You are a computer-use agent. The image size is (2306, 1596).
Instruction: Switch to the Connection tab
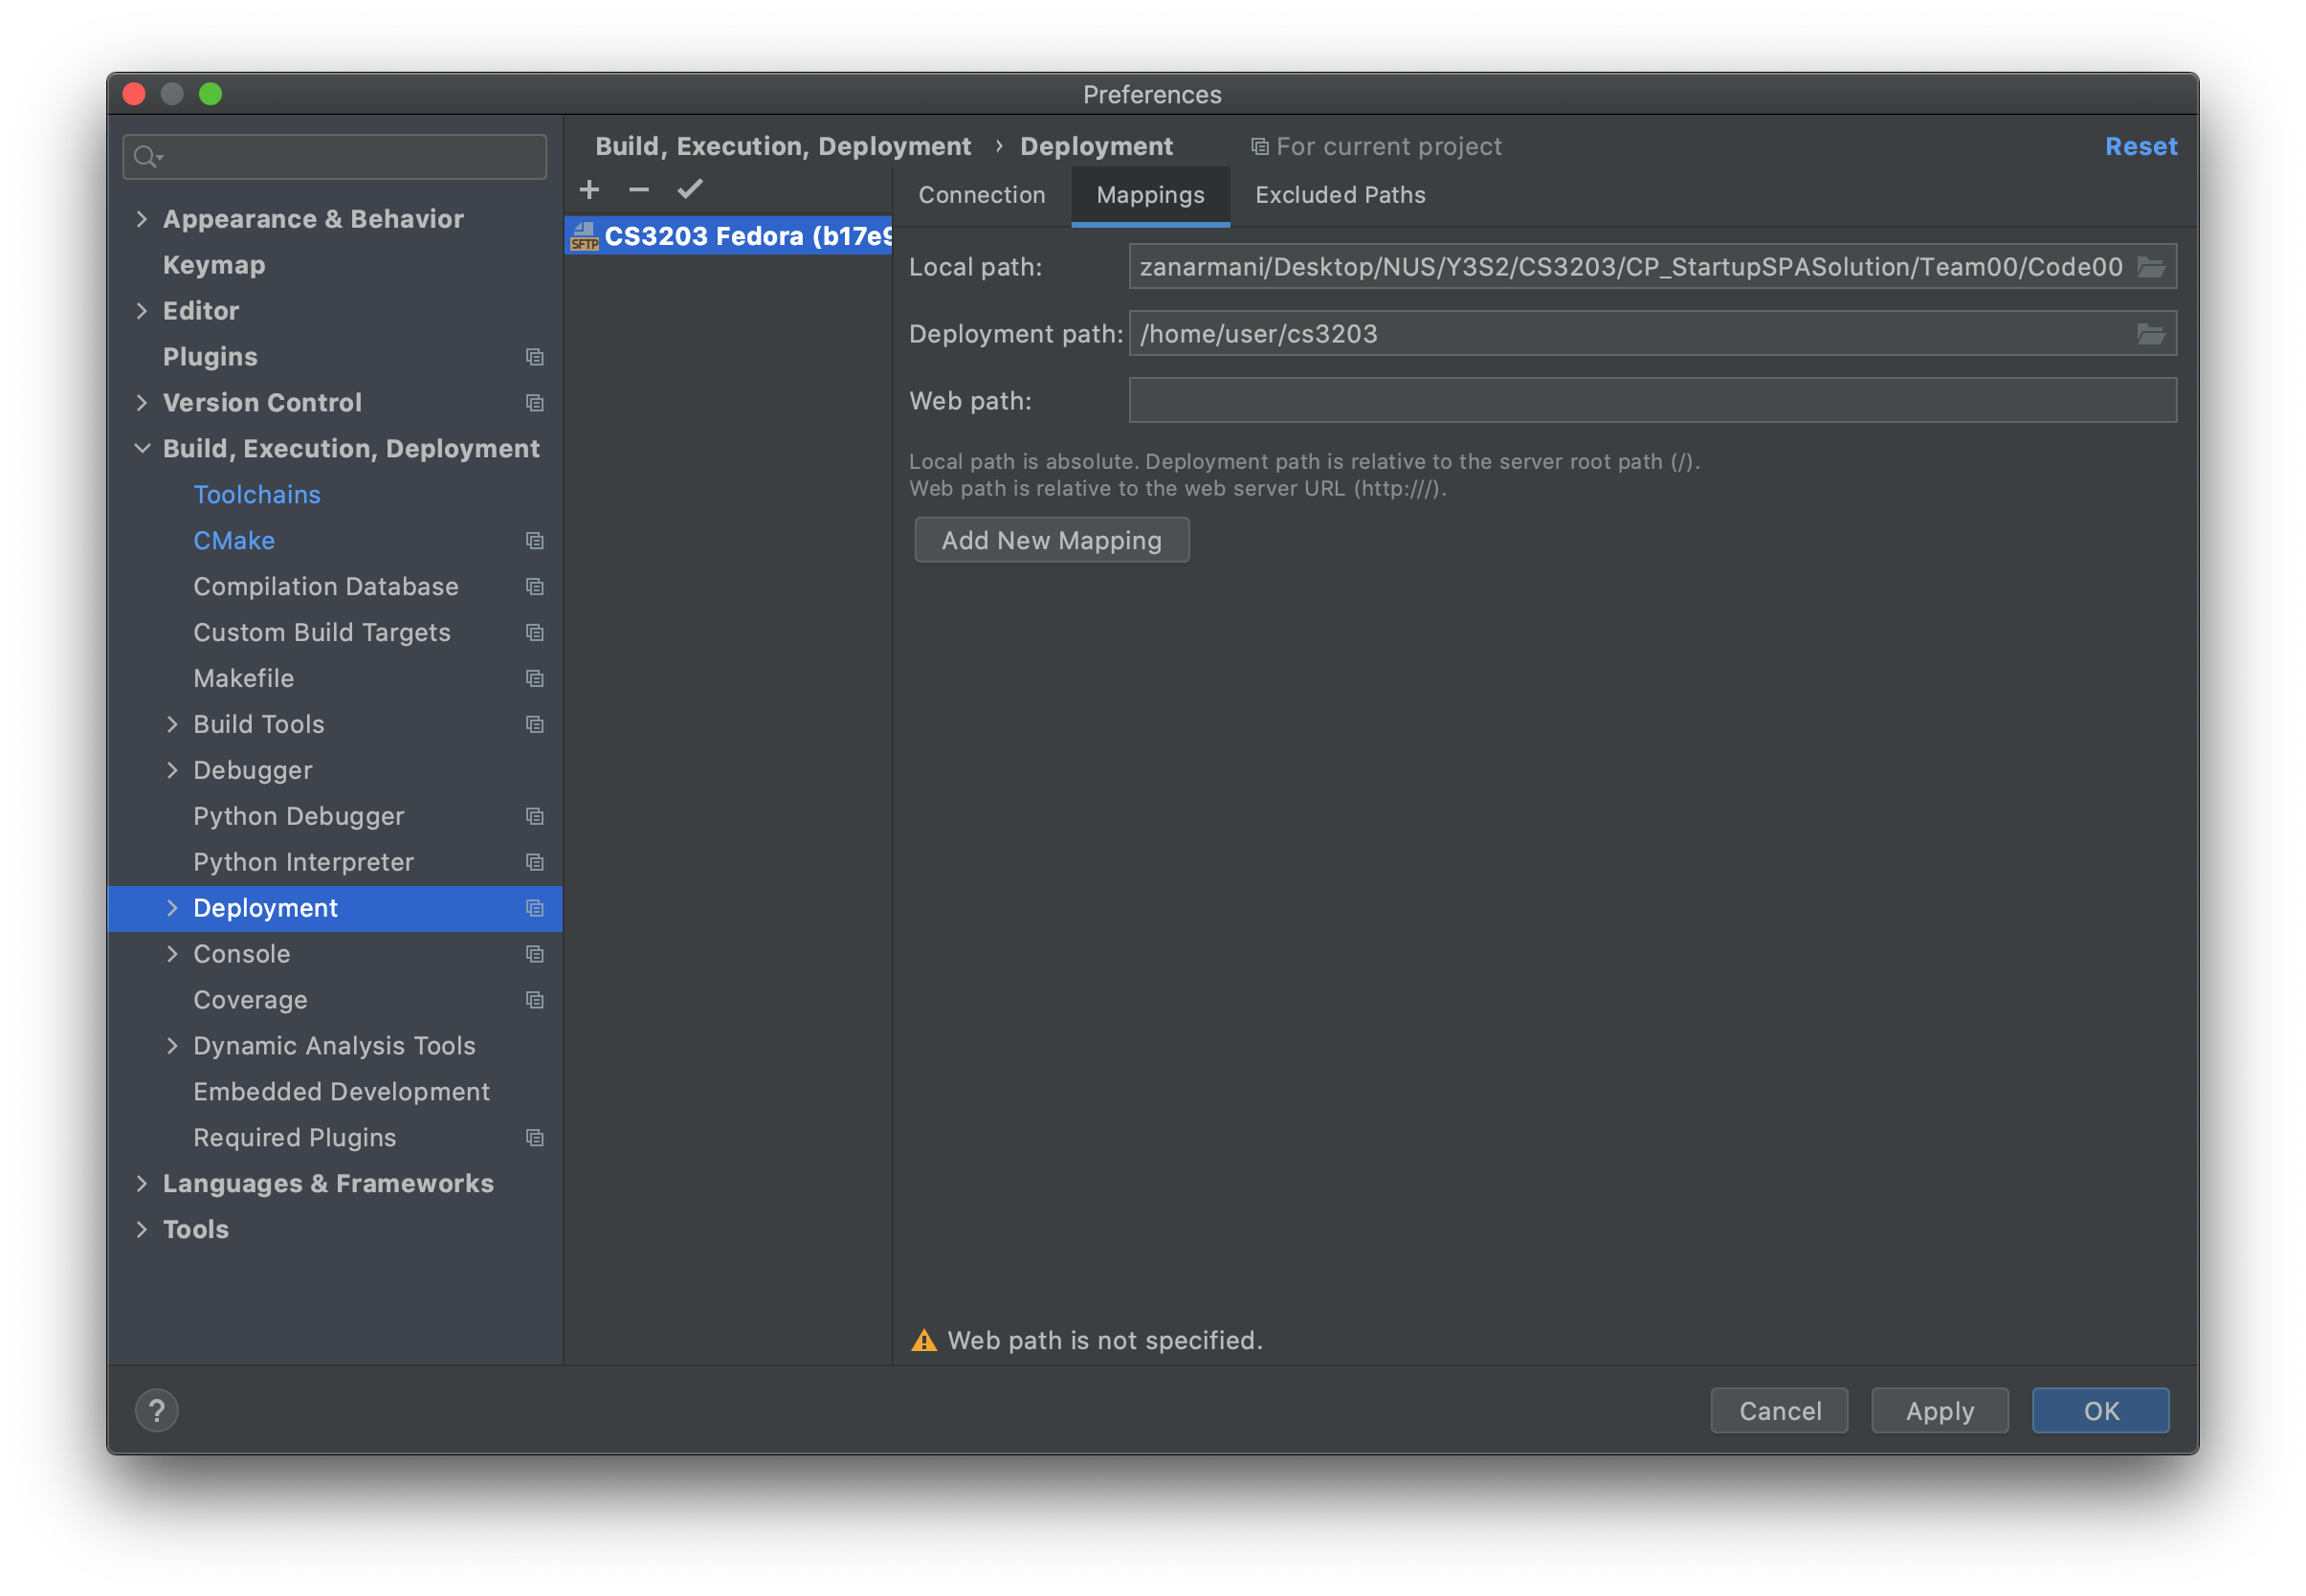tap(978, 192)
